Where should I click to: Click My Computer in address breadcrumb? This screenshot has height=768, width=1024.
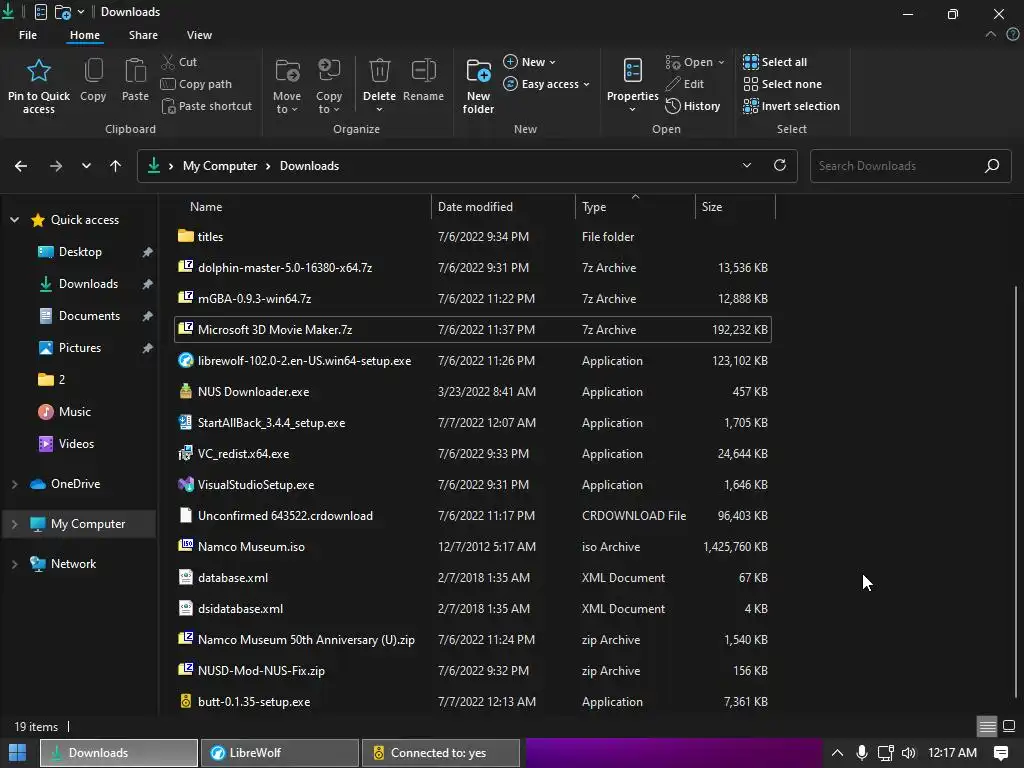220,166
